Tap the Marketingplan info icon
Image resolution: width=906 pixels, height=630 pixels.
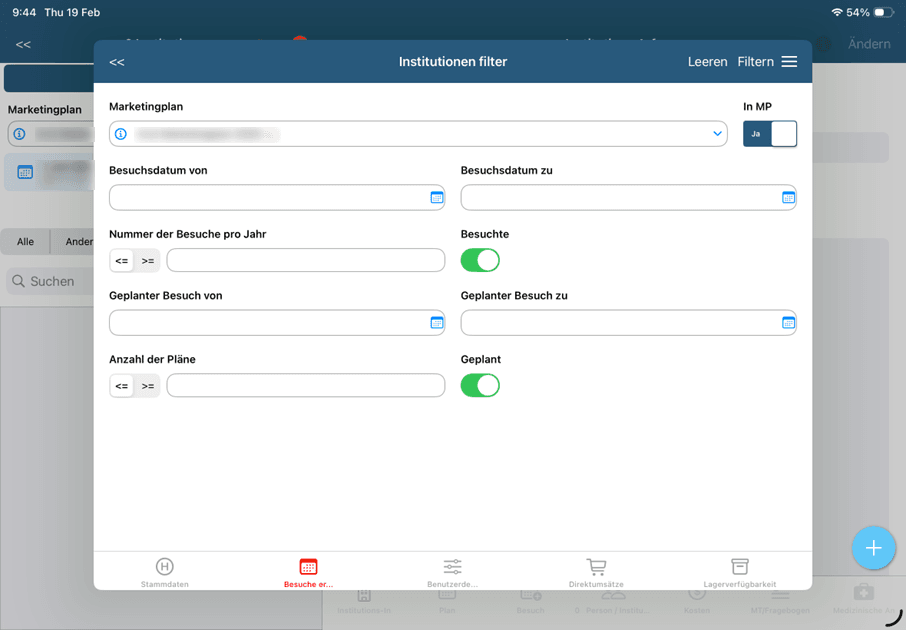[121, 134]
